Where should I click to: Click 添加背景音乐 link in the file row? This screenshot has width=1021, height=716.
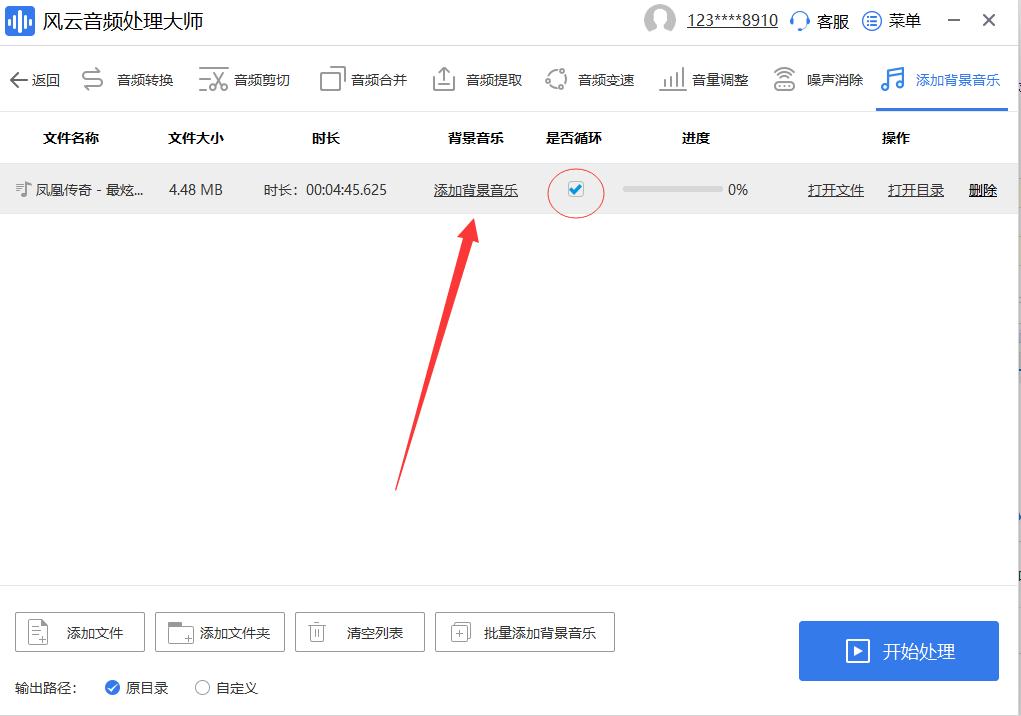[476, 190]
